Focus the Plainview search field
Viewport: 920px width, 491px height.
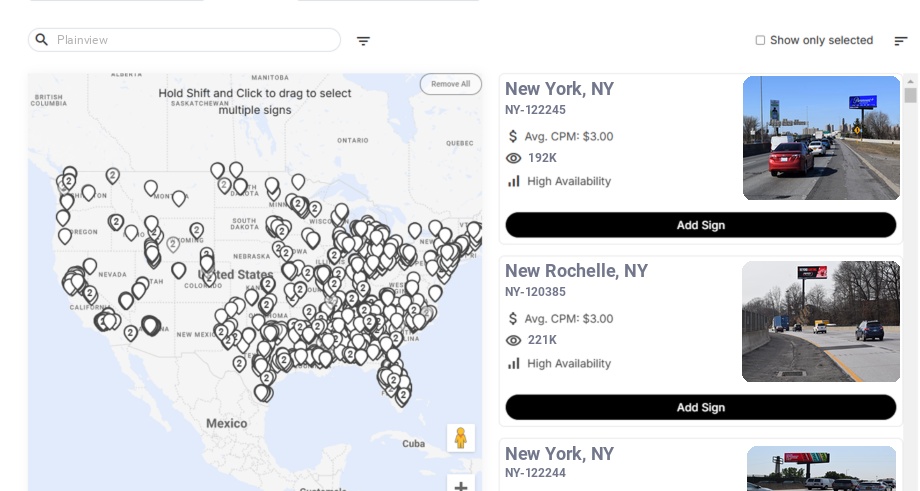point(195,40)
